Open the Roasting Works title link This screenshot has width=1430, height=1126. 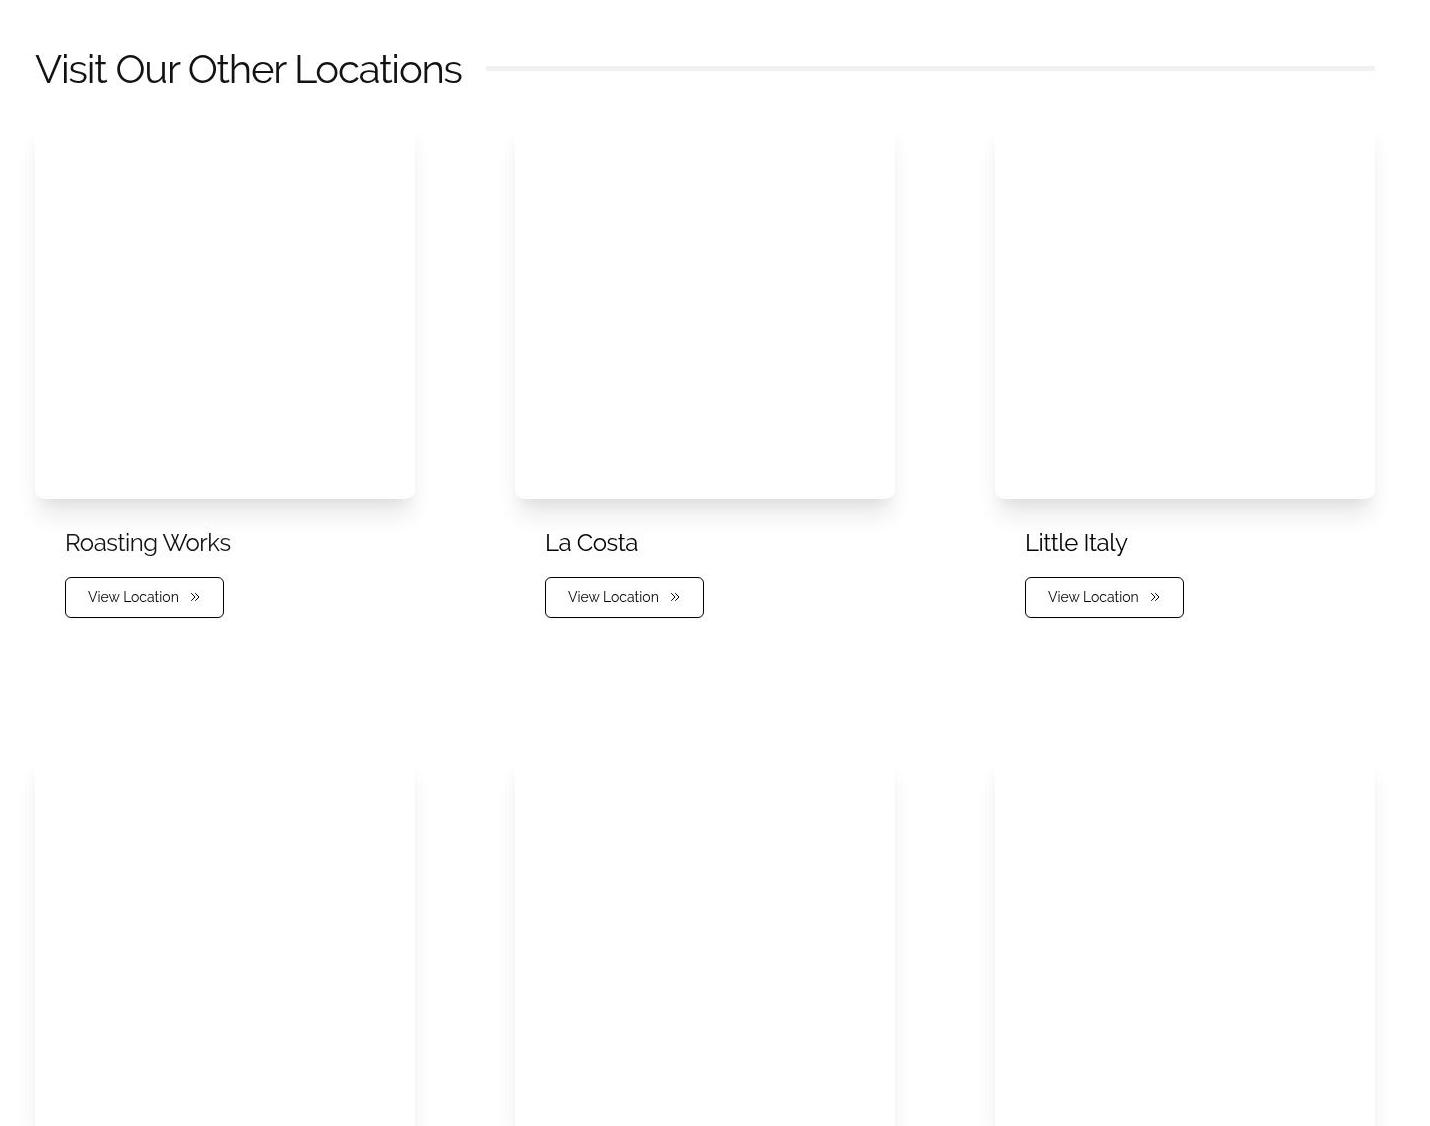coord(148,543)
